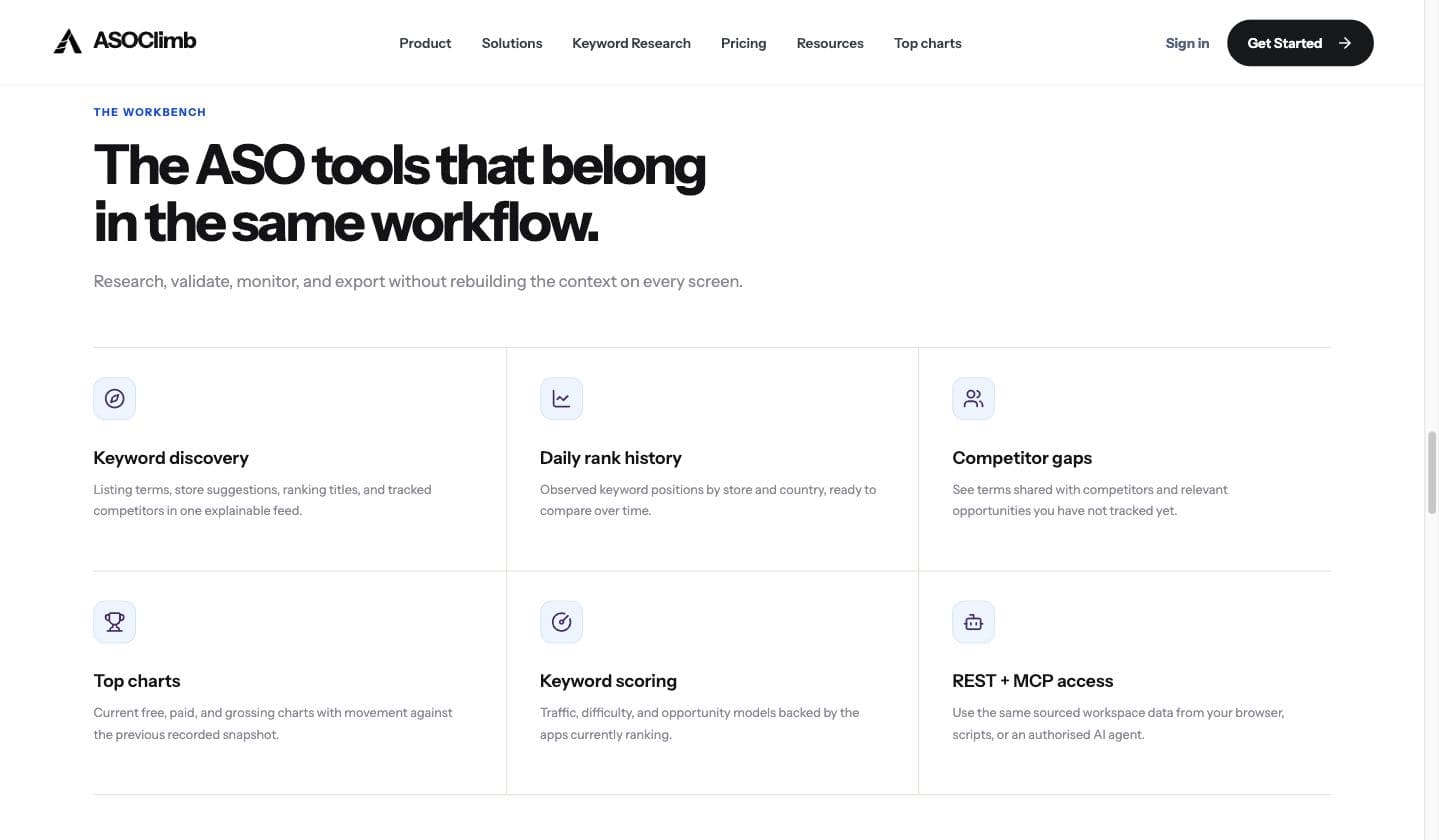Go to Keyword Research in the navbar
The width and height of the screenshot is (1439, 840).
pyautogui.click(x=631, y=43)
